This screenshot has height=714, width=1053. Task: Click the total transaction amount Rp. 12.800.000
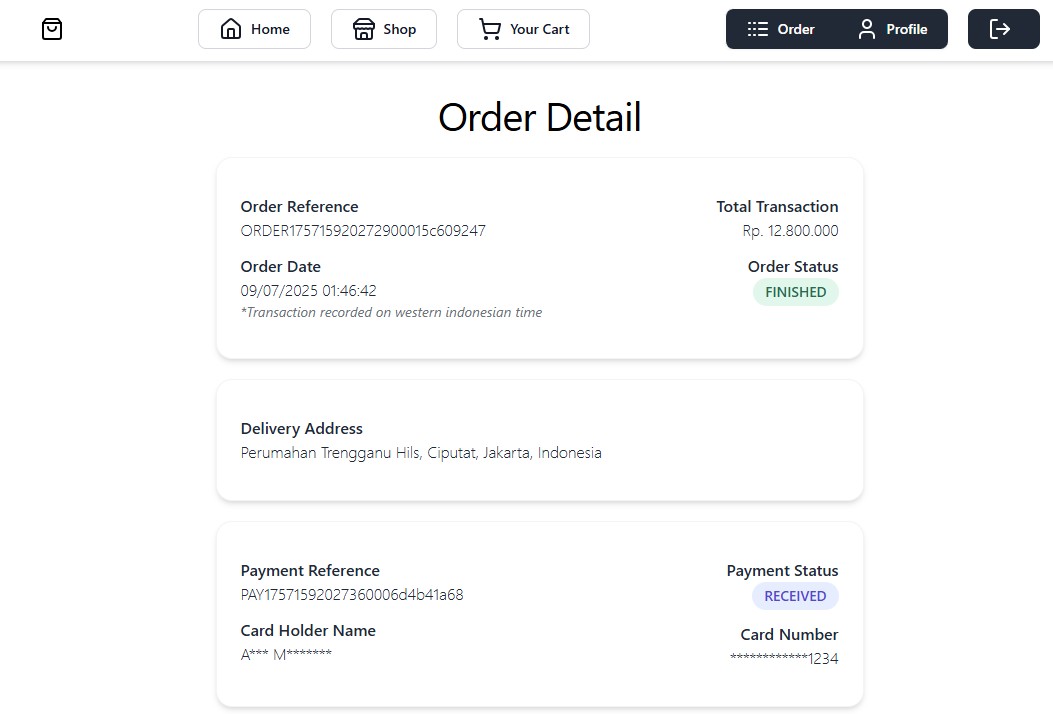790,231
